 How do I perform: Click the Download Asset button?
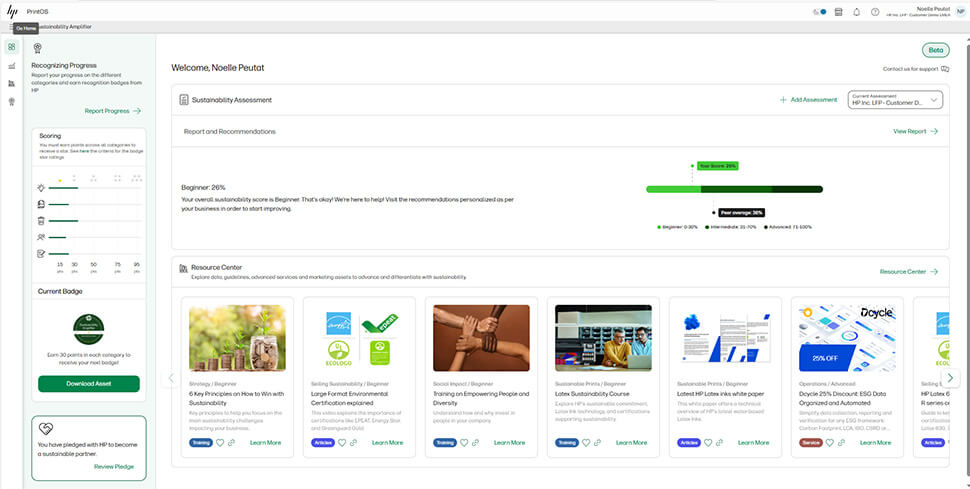88,384
